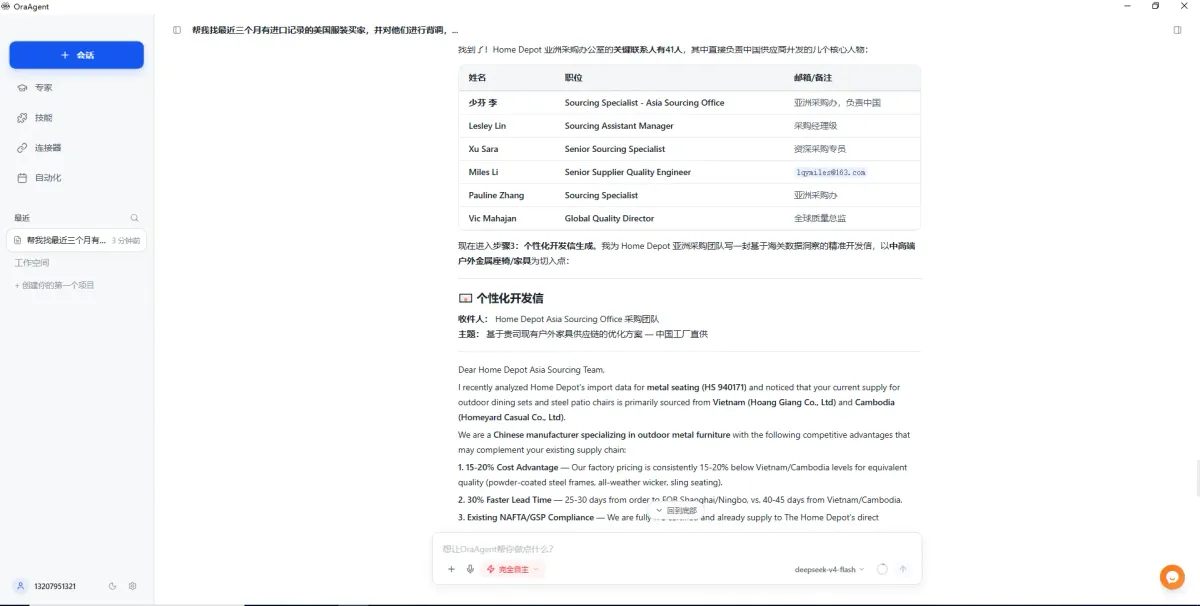The image size is (1200, 606).
Task: Click the plus attachment icon in input
Action: click(451, 569)
